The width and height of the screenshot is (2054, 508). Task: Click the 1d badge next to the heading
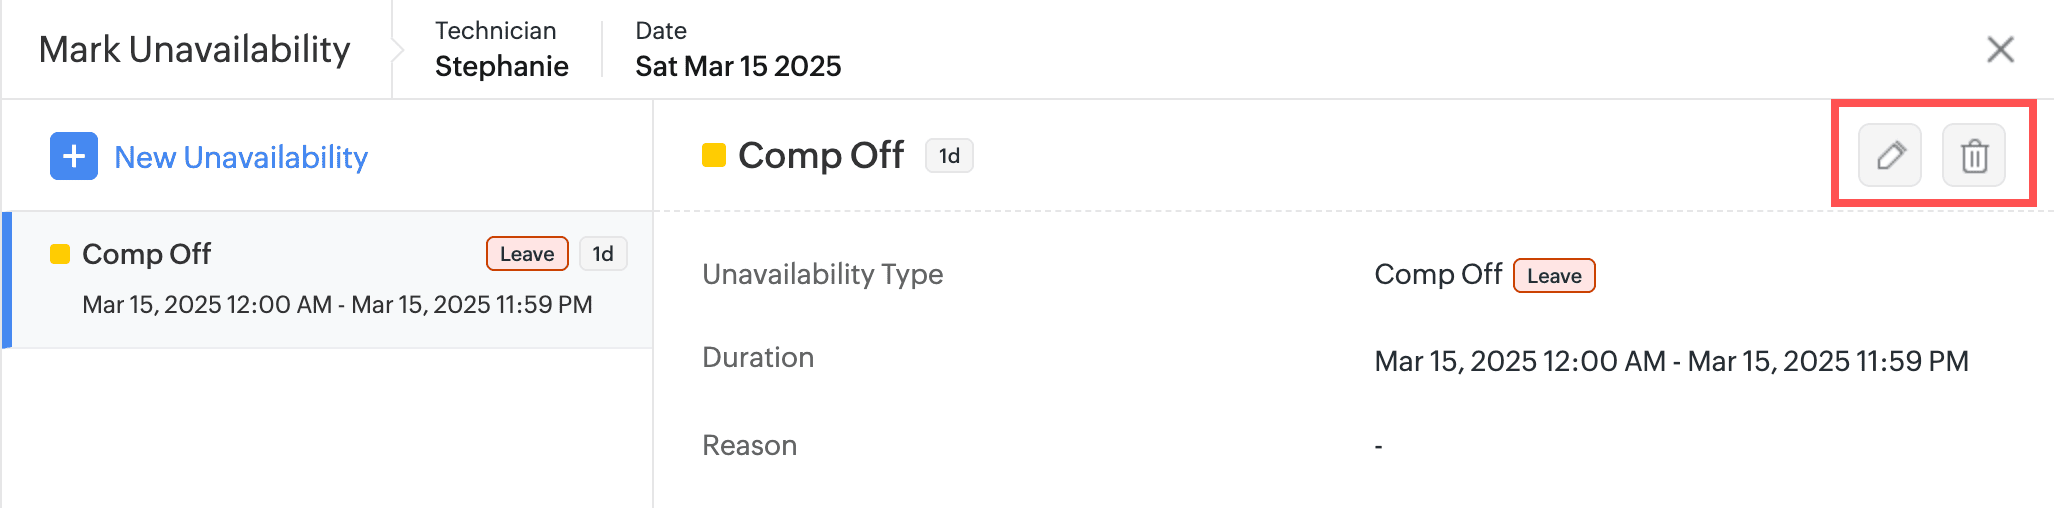pyautogui.click(x=949, y=156)
